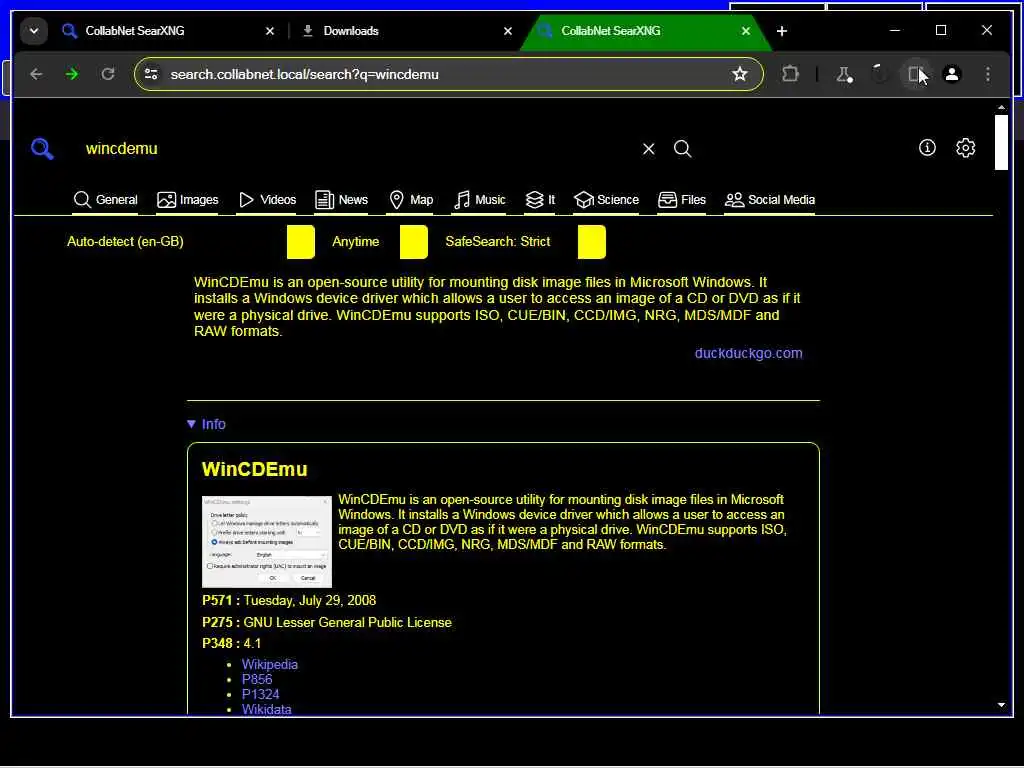1024x768 pixels.
Task: Open the Wikipedia link
Action: pos(270,664)
